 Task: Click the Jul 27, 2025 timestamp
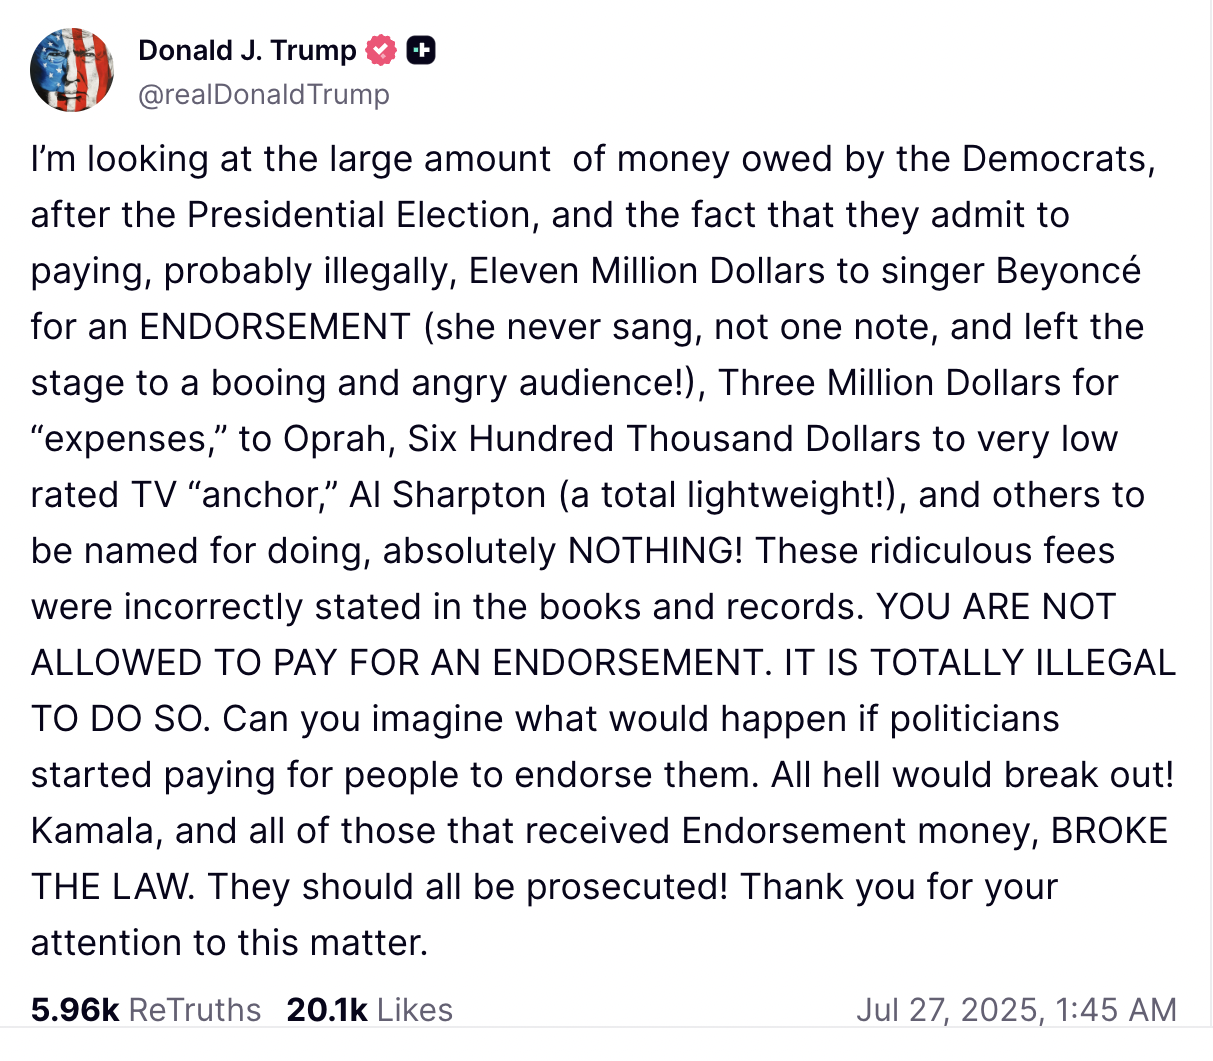click(1016, 1010)
